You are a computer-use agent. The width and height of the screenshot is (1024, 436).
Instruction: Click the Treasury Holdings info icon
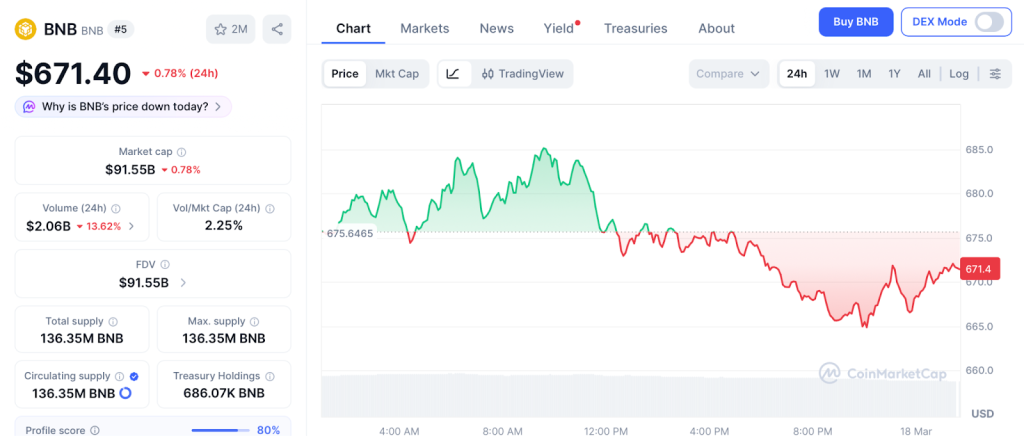point(269,376)
